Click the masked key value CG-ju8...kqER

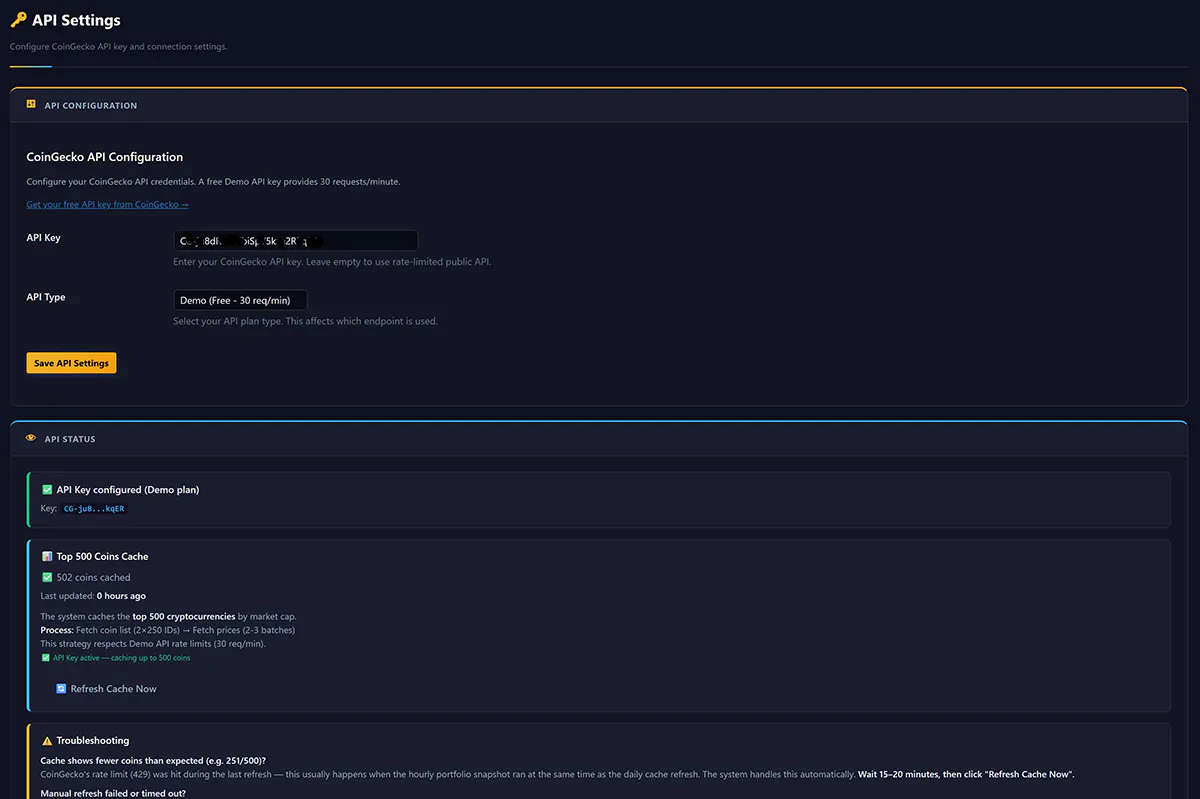[x=95, y=509]
